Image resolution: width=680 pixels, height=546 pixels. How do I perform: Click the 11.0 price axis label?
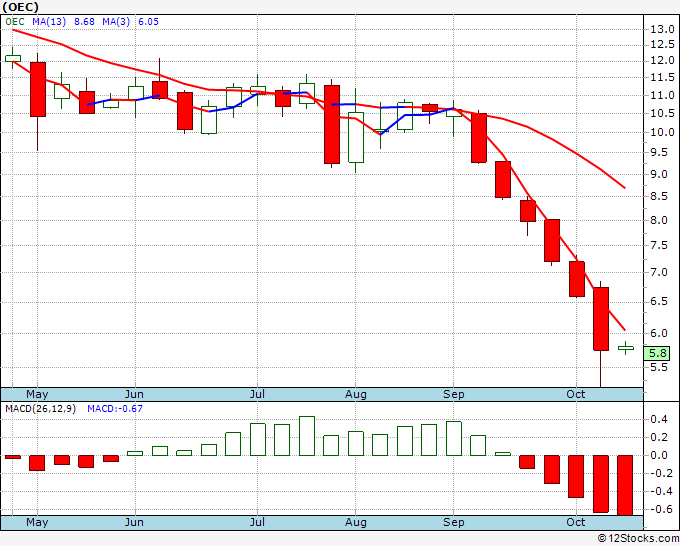pos(662,95)
